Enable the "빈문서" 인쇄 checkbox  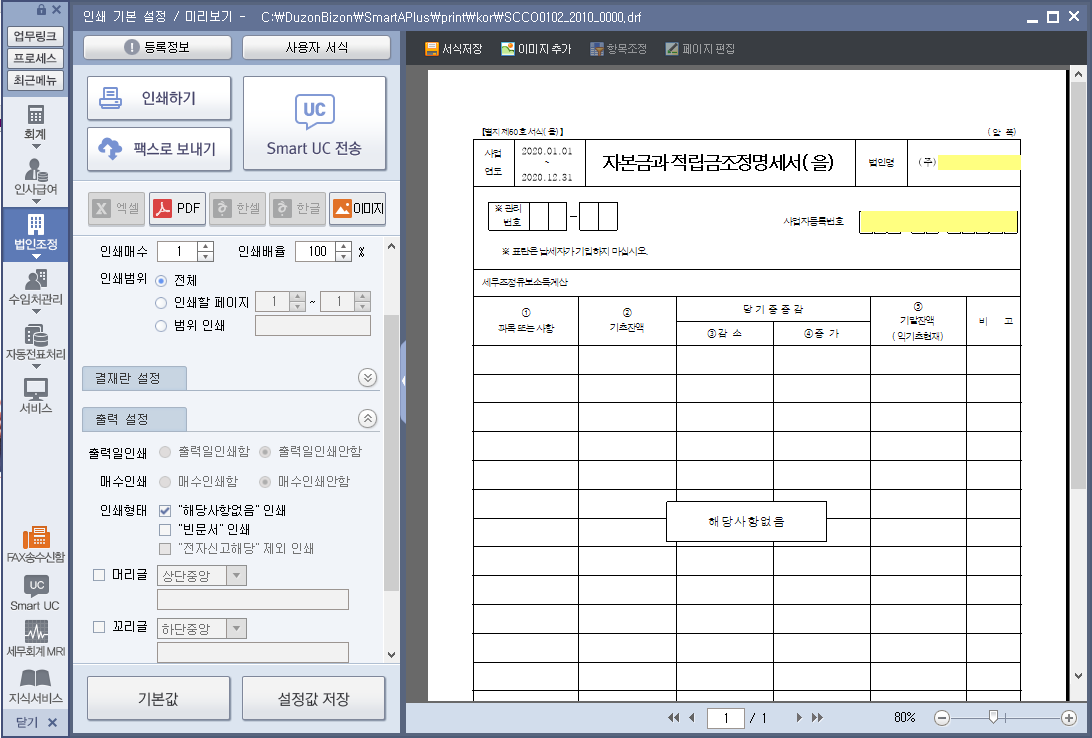click(165, 529)
